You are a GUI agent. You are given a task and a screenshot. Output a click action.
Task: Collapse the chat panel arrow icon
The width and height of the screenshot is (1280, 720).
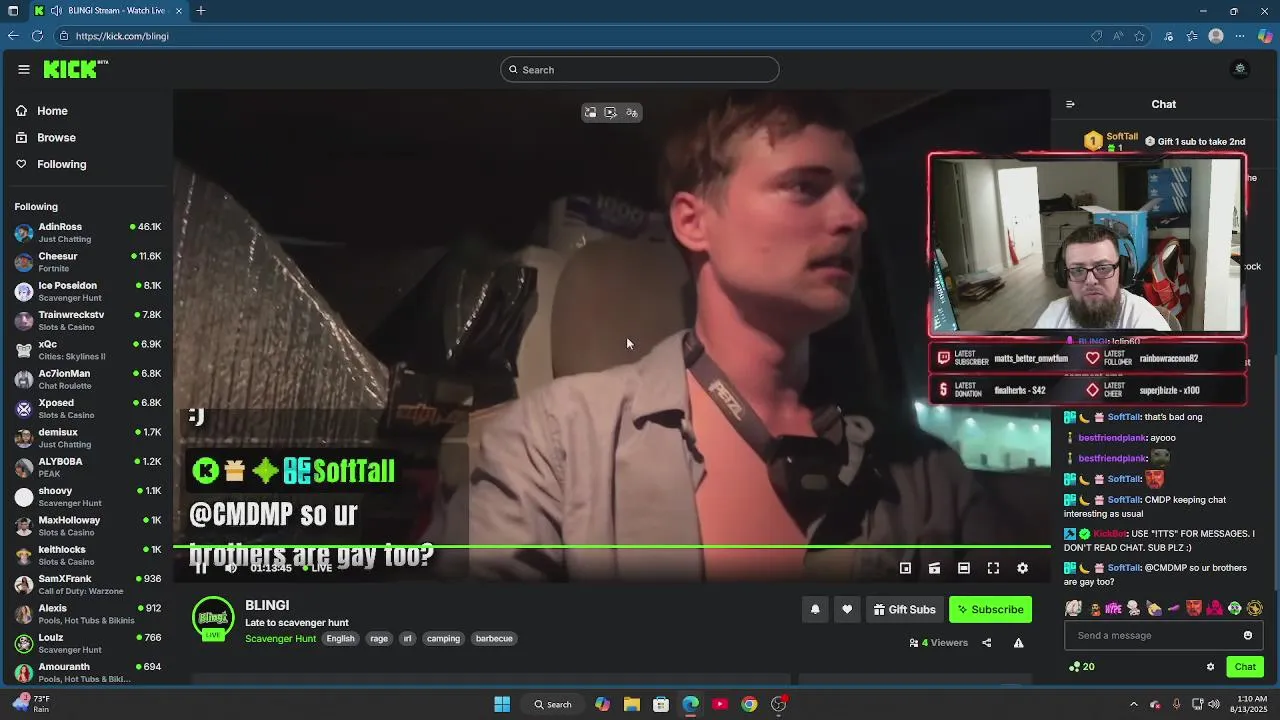pyautogui.click(x=1070, y=104)
